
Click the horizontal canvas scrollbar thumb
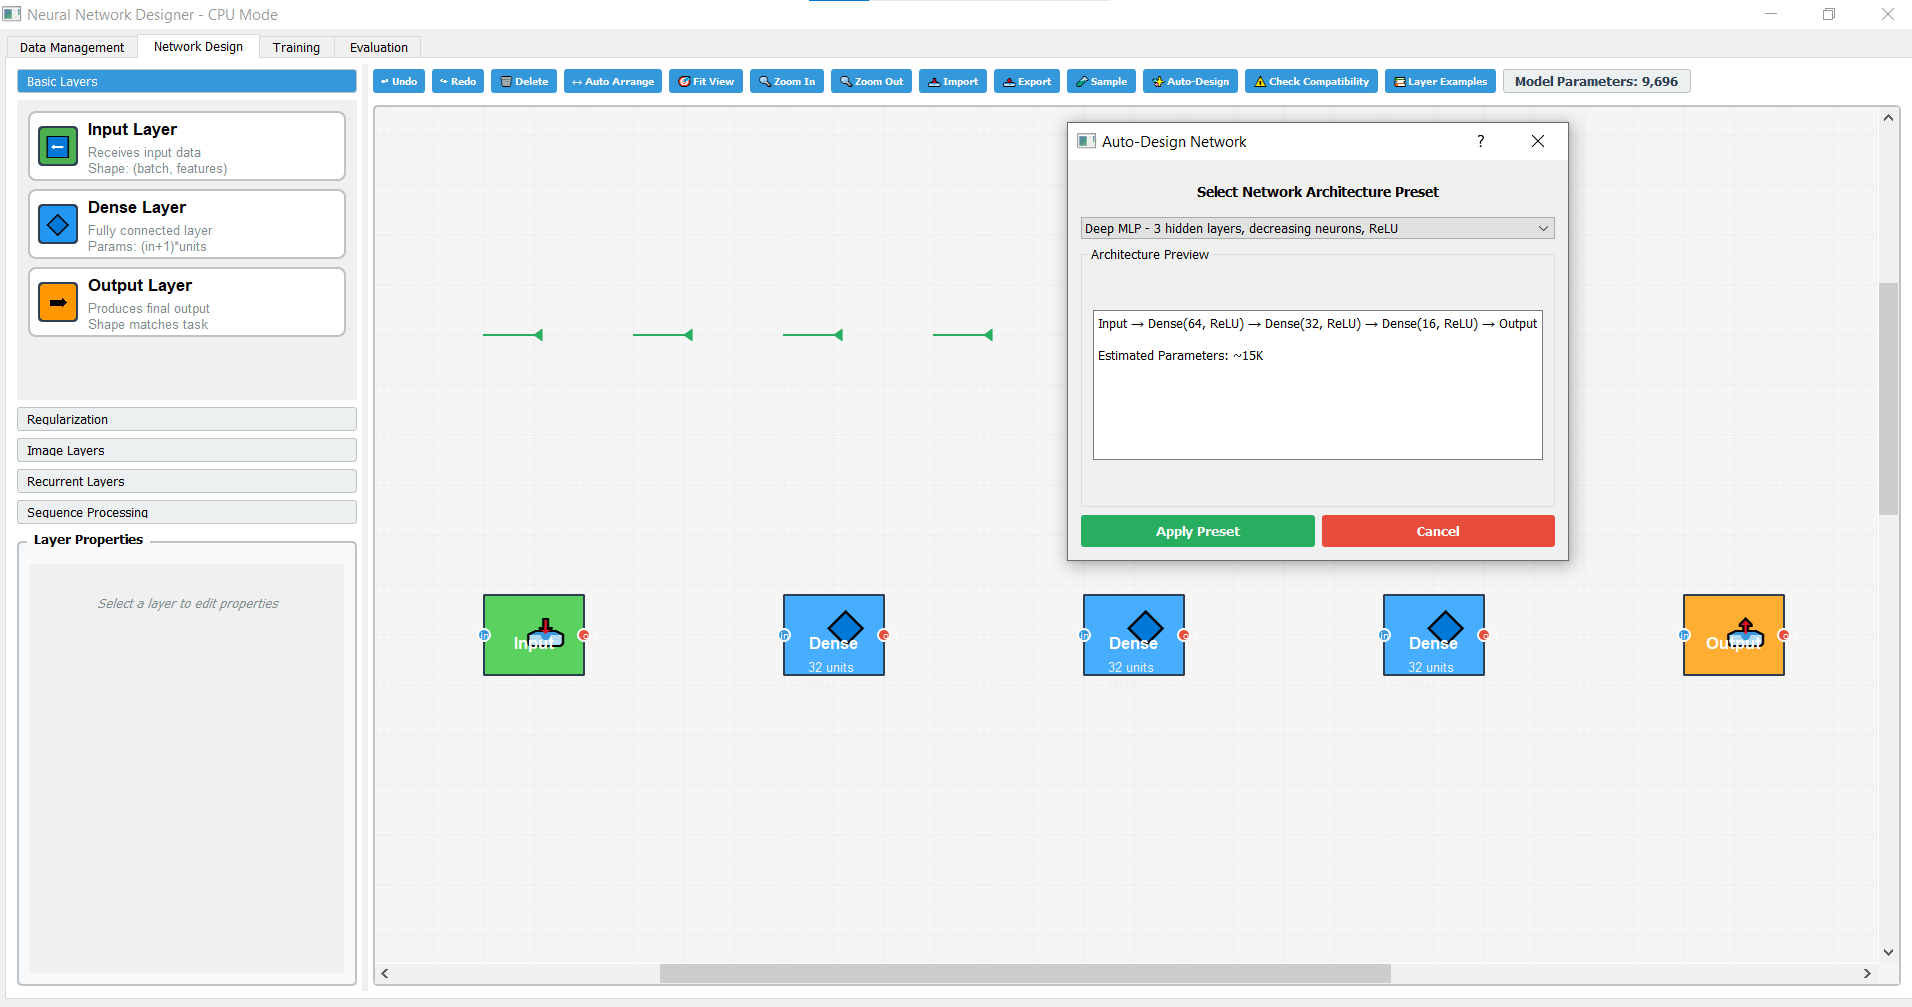tap(1025, 973)
